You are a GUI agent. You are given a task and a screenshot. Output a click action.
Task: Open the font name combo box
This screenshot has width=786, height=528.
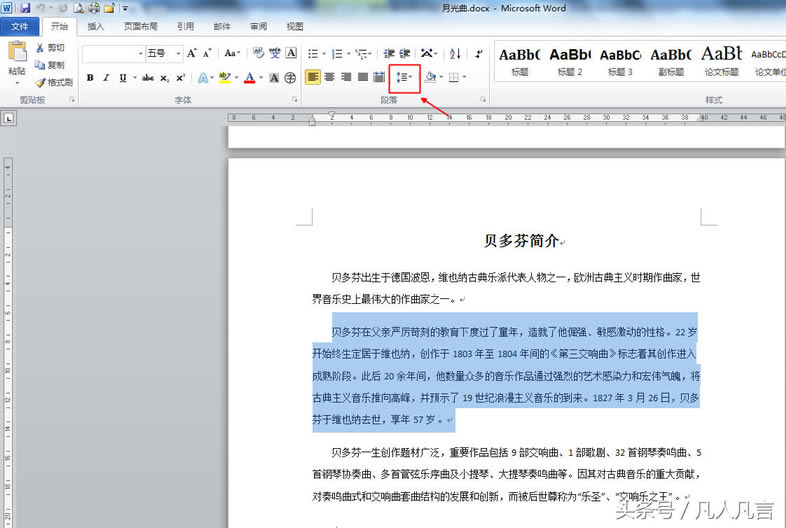pos(113,53)
